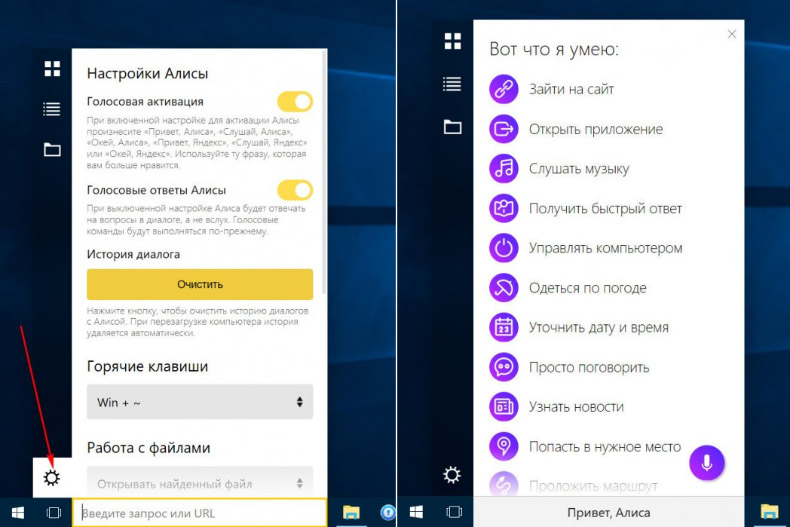Screen dimensions: 790x527
Task: Select Попасть в нужное место skill text
Action: click(x=605, y=446)
